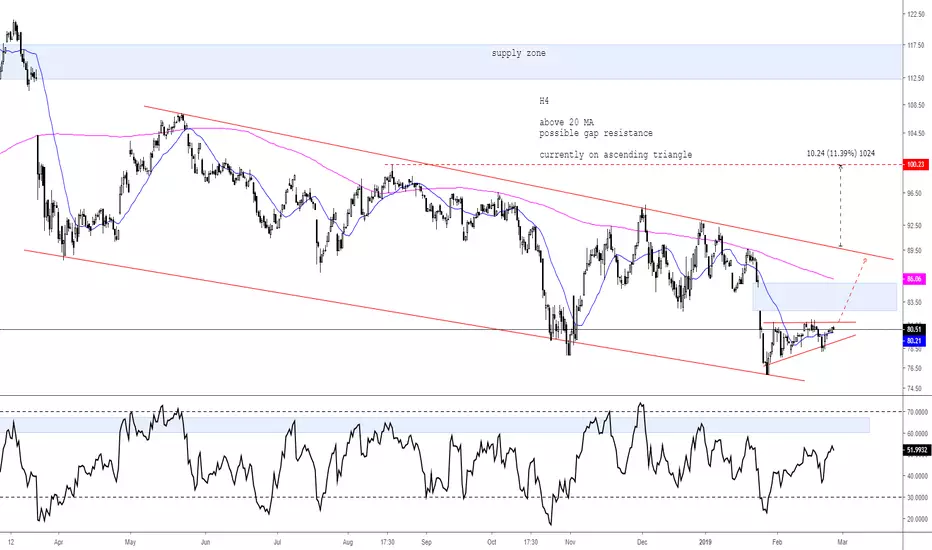Select the 104.50 price axis label
932x550 pixels.
pos(916,134)
